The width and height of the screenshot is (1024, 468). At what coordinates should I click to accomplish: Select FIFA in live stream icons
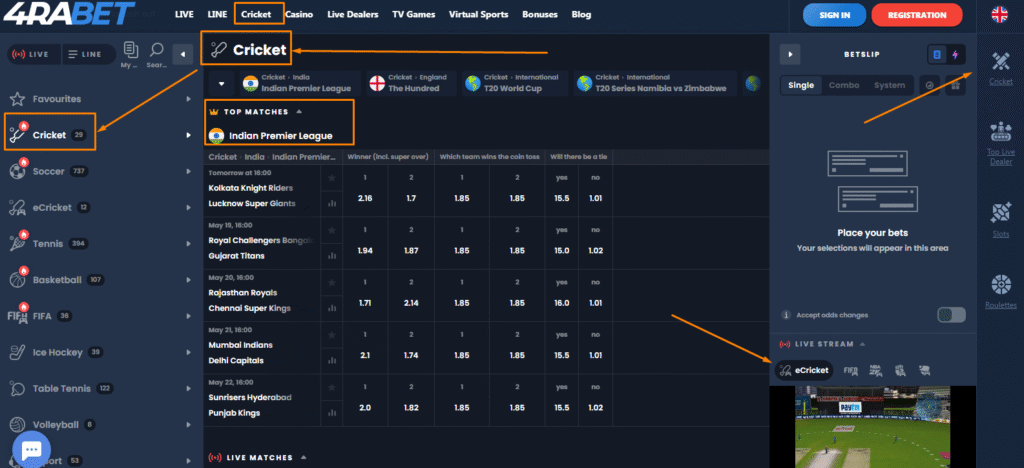[850, 370]
